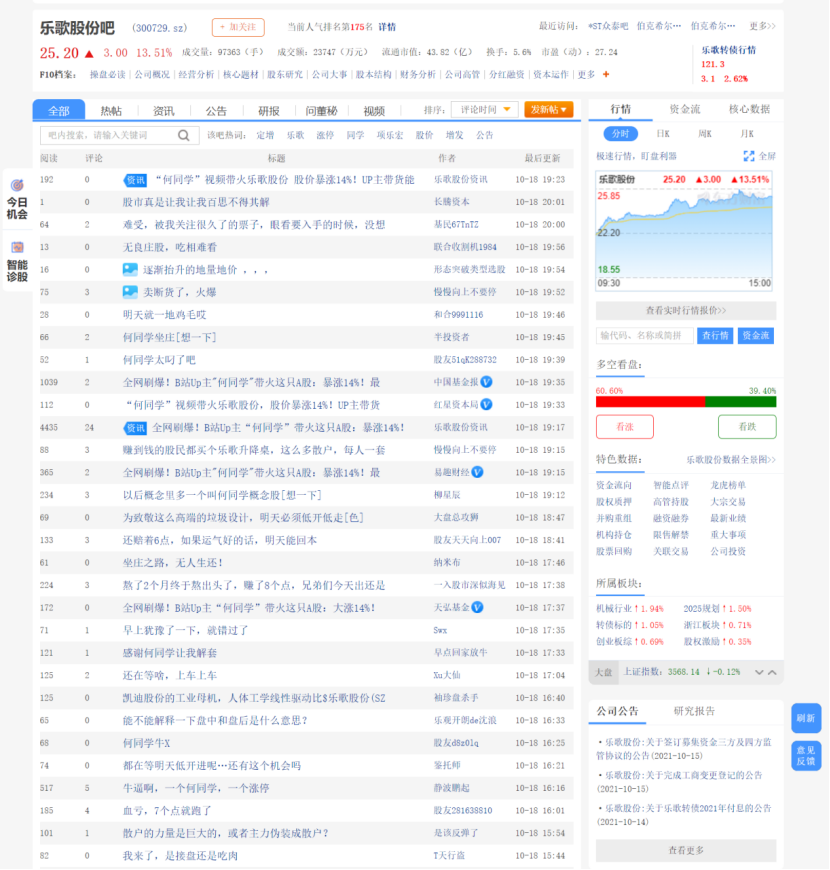This screenshot has width=830, height=870.
Task: Switch to the 视频 tab
Action: [x=374, y=111]
